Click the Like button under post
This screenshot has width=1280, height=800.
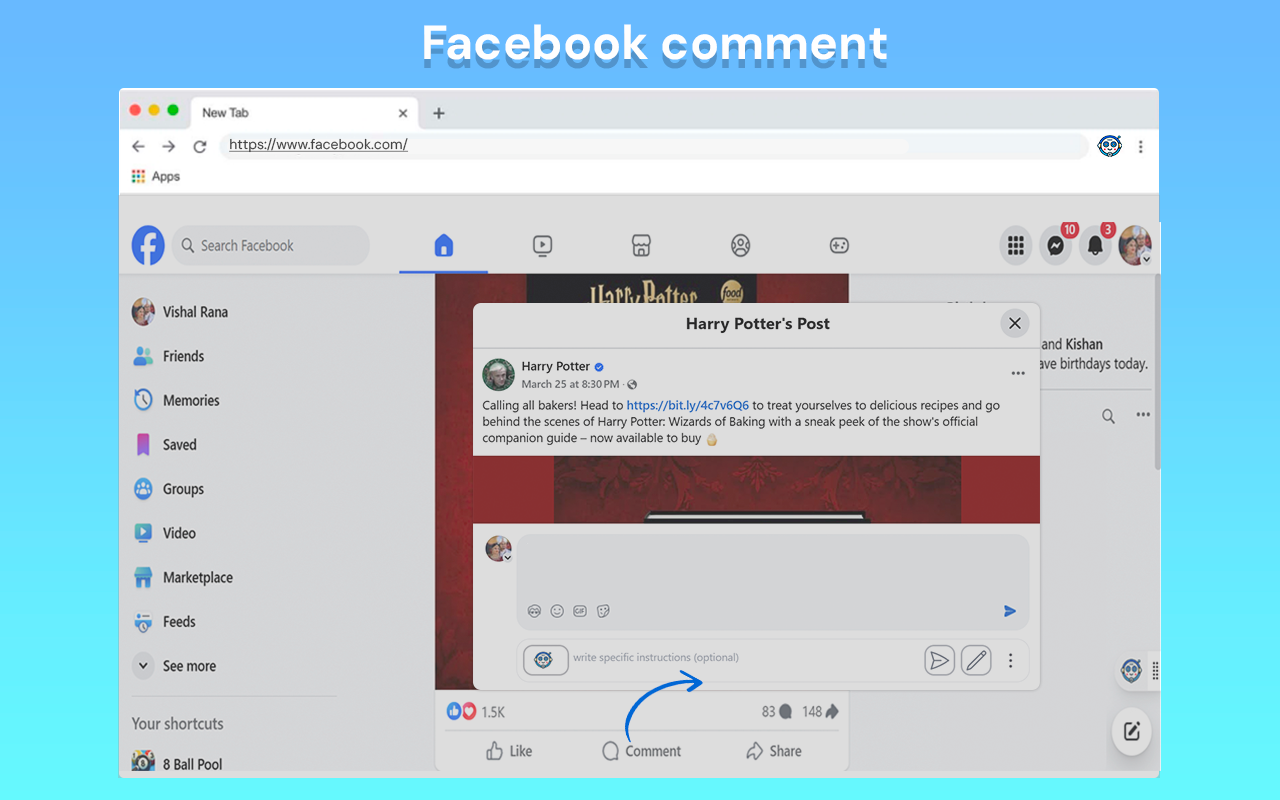coord(509,751)
